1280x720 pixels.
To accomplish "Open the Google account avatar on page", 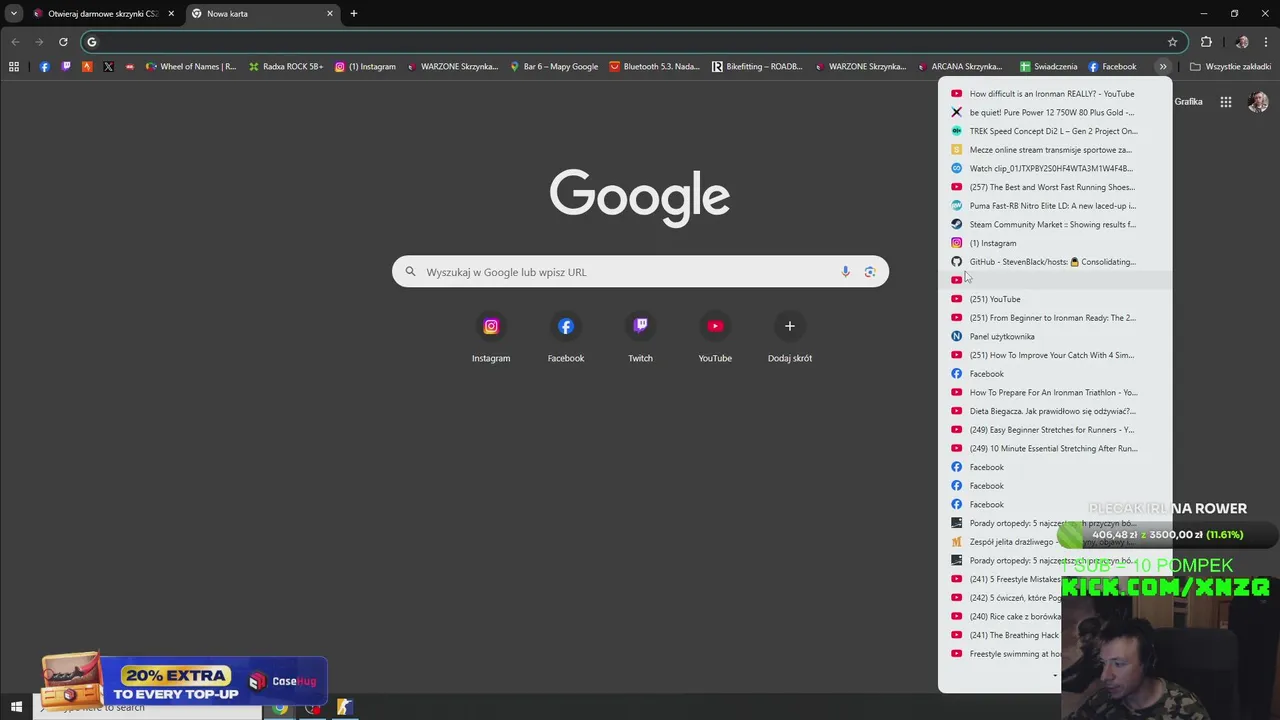I will pos(1258,102).
